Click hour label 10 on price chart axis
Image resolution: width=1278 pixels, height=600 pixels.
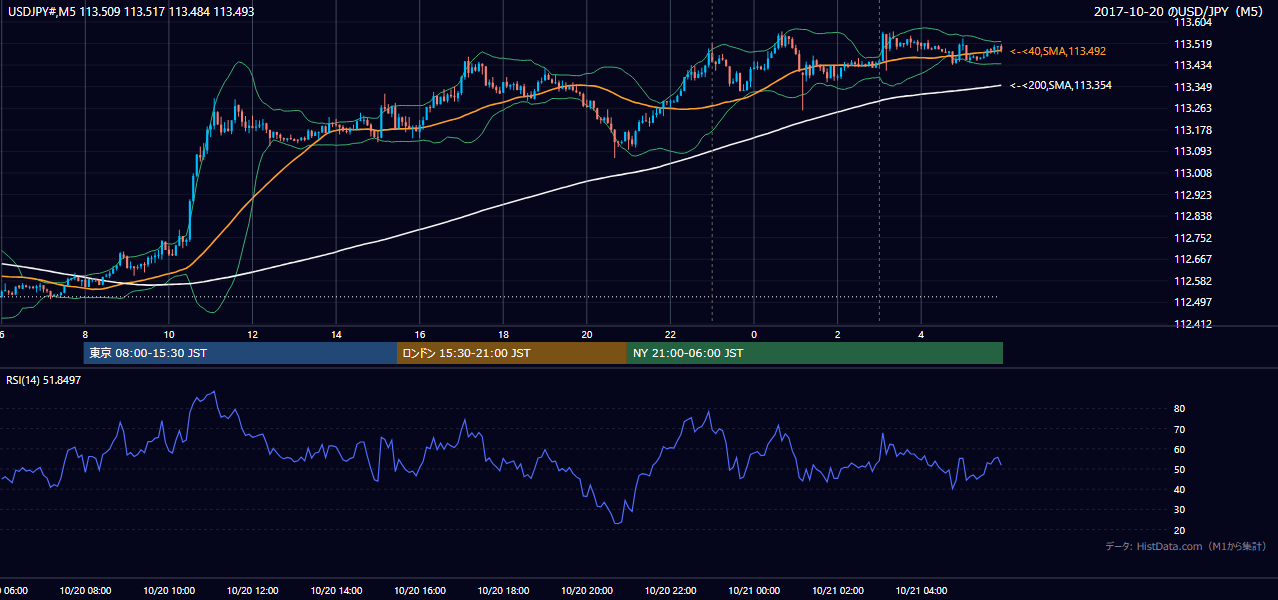click(169, 334)
